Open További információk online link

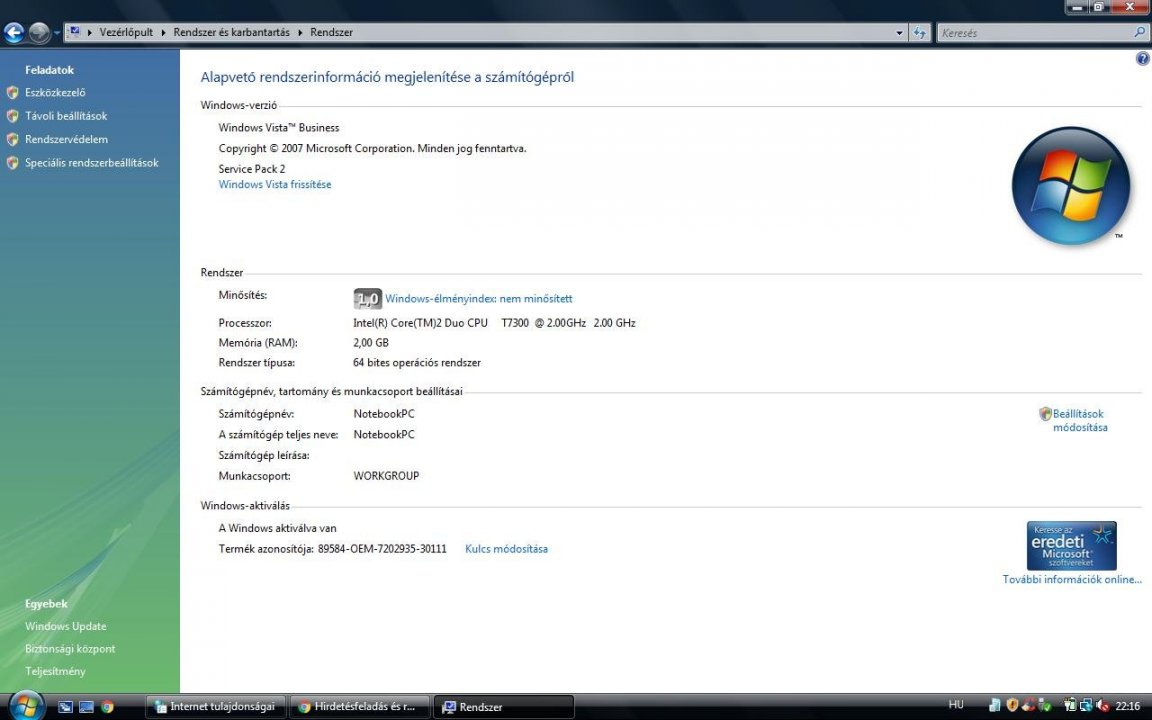(1072, 580)
